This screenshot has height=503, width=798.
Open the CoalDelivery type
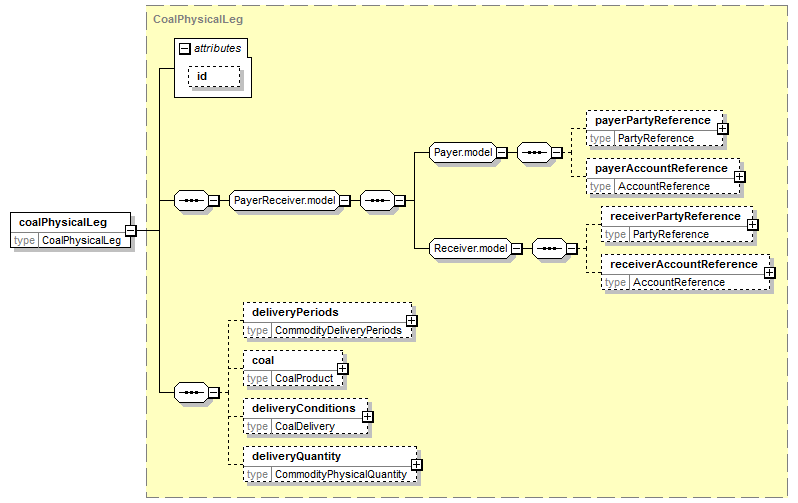pos(305,427)
